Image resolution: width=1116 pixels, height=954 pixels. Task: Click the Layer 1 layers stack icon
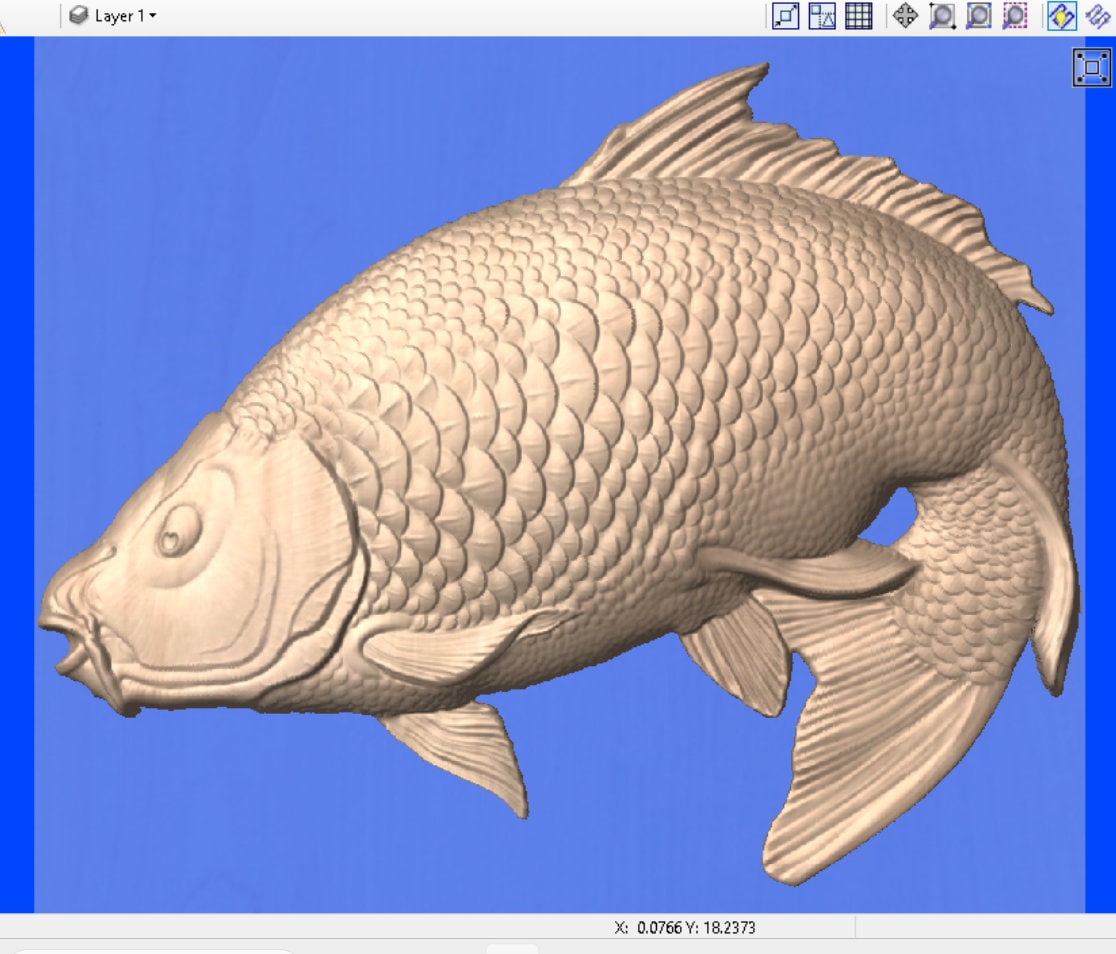[75, 15]
